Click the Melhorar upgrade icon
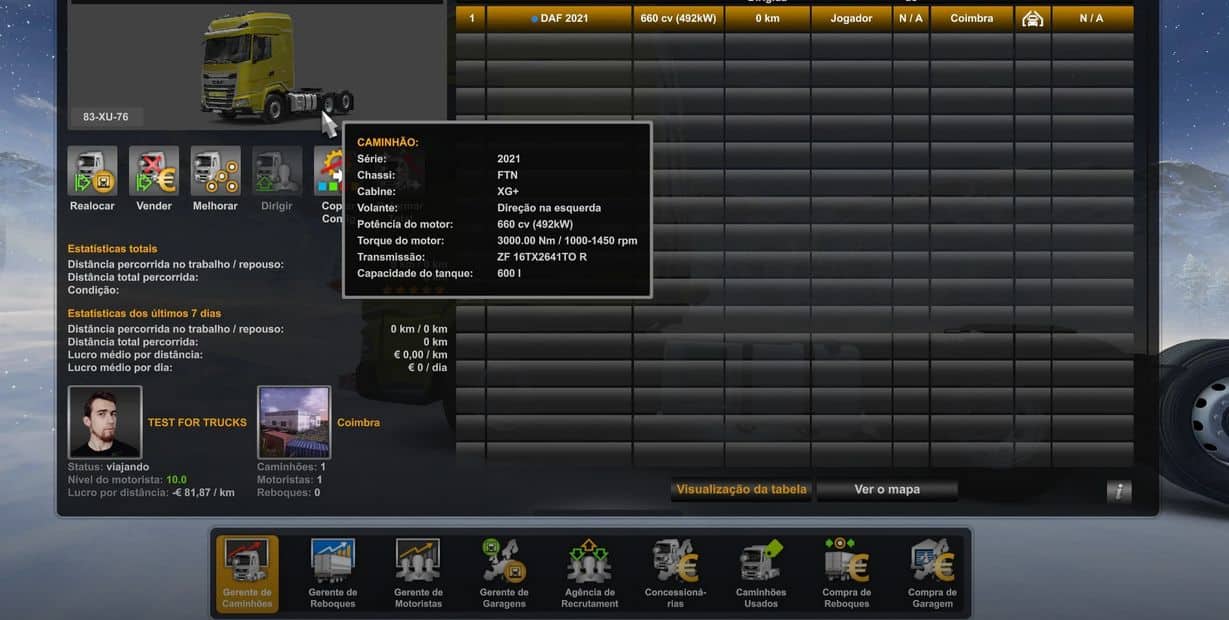The image size is (1229, 620). tap(216, 172)
